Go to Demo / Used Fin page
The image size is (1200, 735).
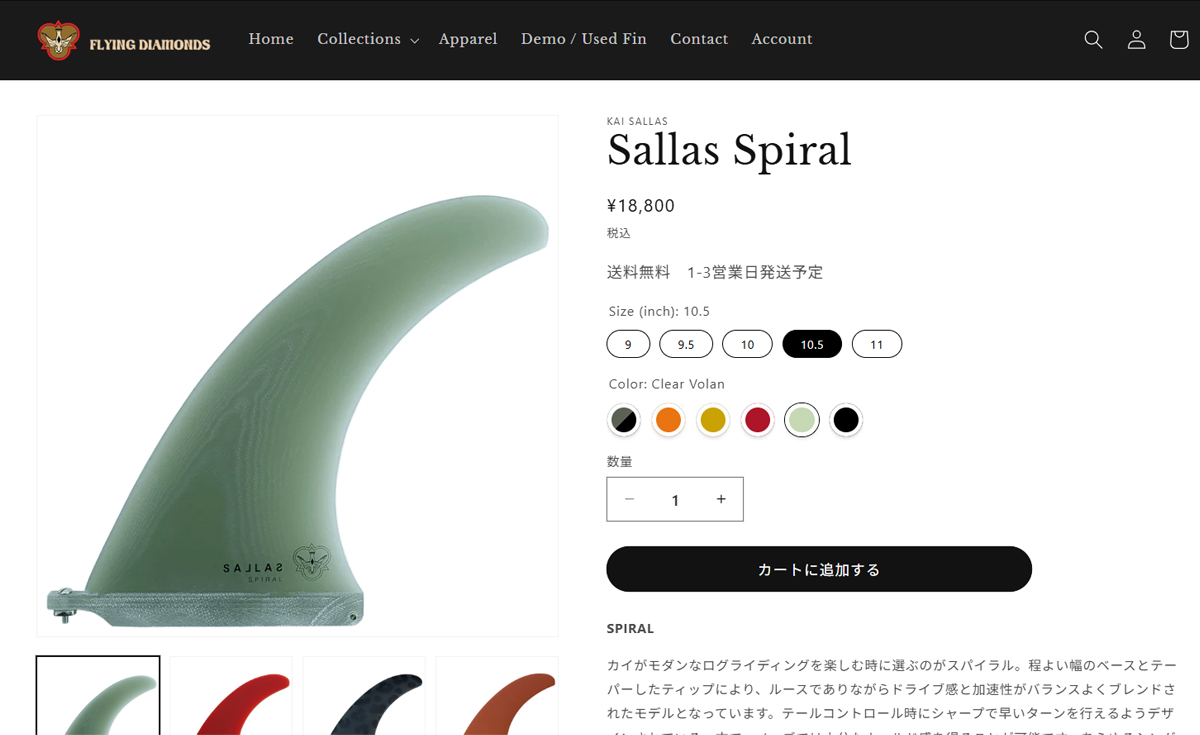(584, 39)
